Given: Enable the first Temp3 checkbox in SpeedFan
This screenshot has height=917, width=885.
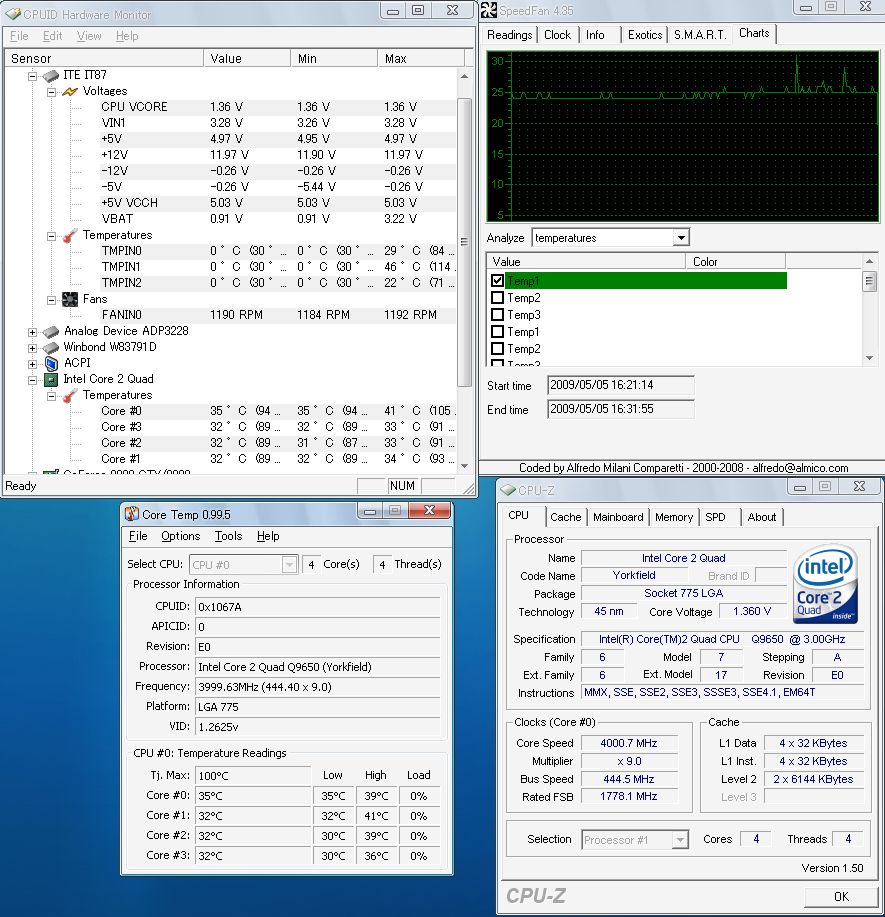Looking at the screenshot, I should (x=498, y=315).
